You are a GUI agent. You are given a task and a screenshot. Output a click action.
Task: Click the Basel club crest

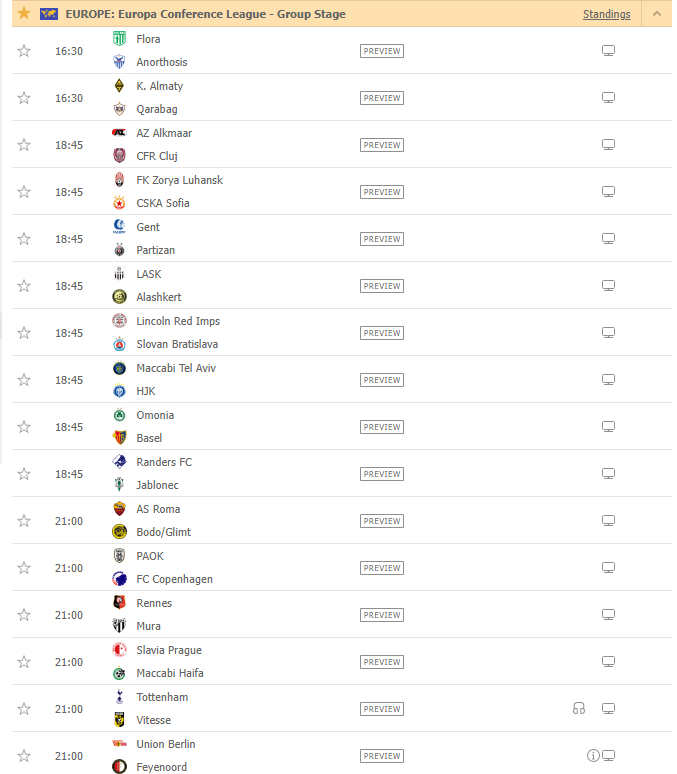[x=119, y=438]
